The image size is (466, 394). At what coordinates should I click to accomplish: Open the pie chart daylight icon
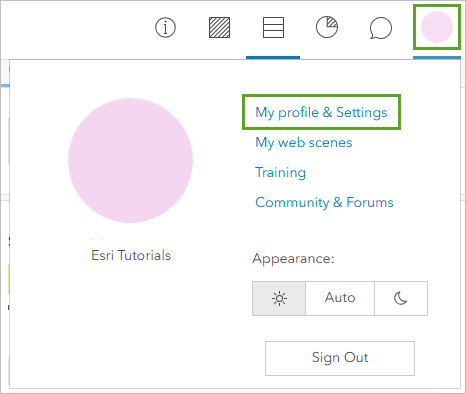[x=327, y=27]
